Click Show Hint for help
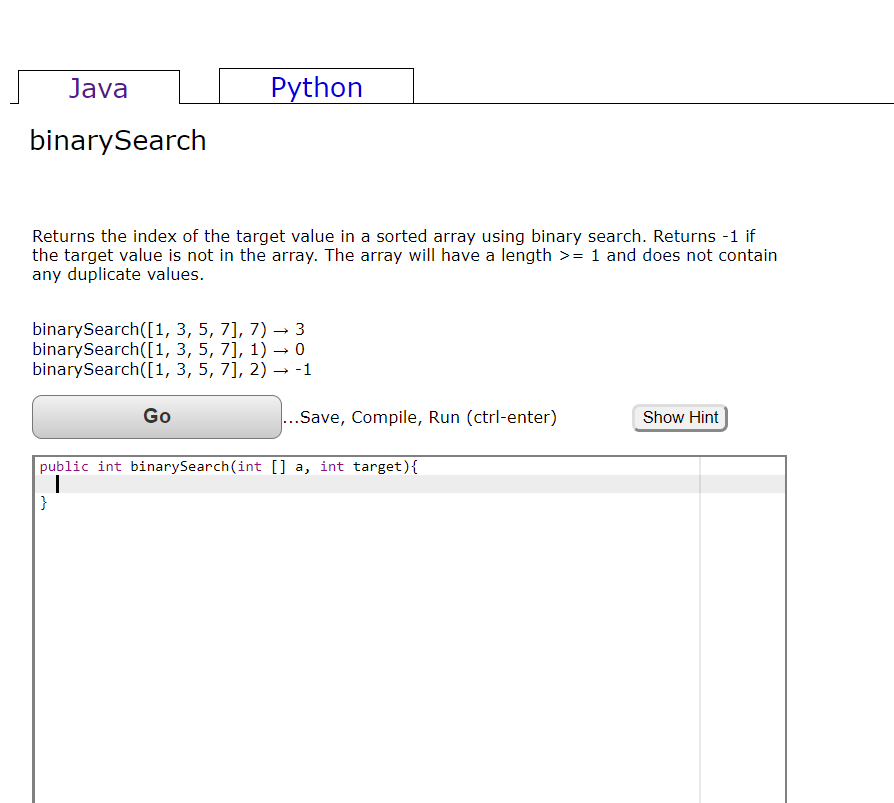 679,417
